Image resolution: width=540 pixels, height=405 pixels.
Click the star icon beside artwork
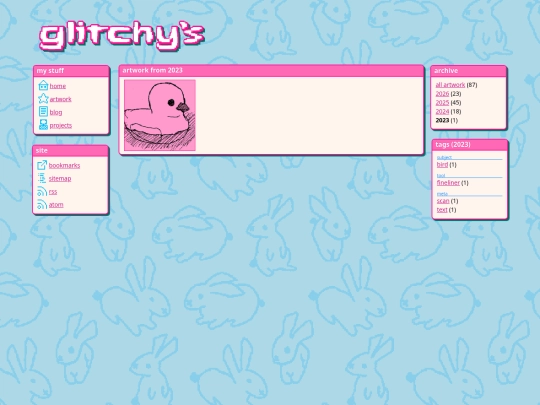tap(43, 98)
